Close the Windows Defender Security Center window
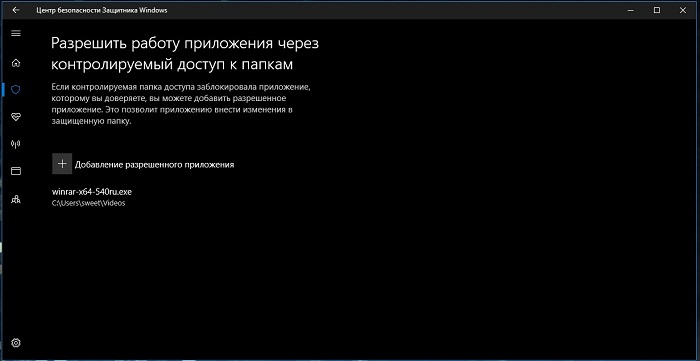This screenshot has width=700, height=361. [x=683, y=10]
